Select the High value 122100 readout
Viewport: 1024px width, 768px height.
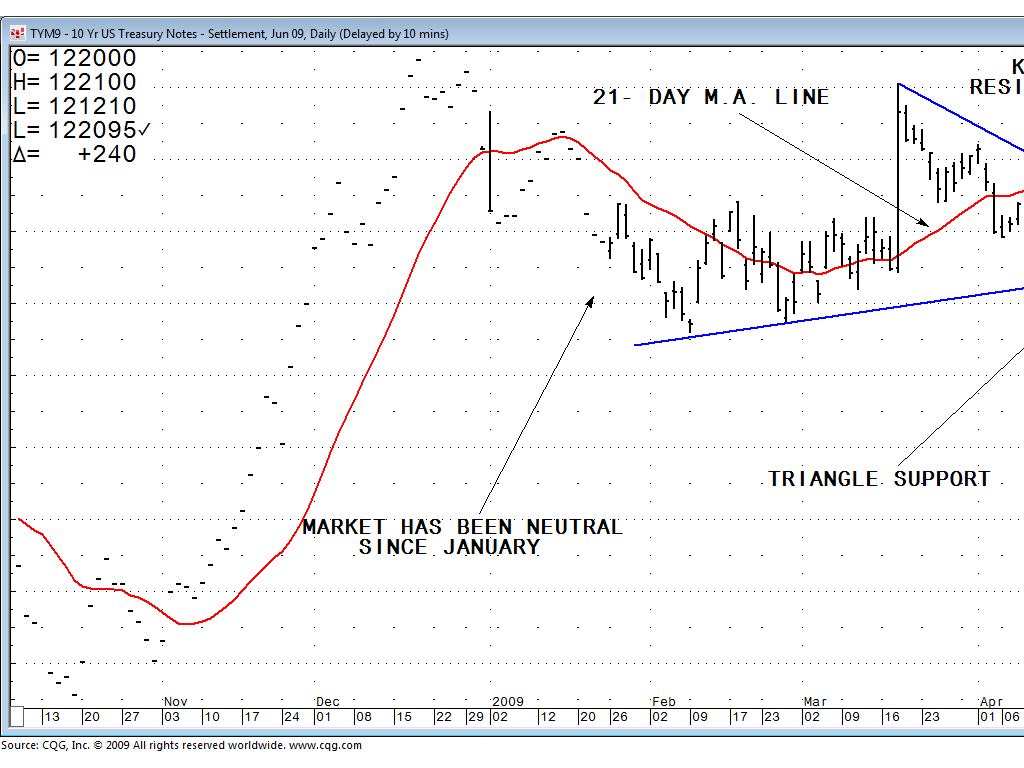(x=75, y=83)
